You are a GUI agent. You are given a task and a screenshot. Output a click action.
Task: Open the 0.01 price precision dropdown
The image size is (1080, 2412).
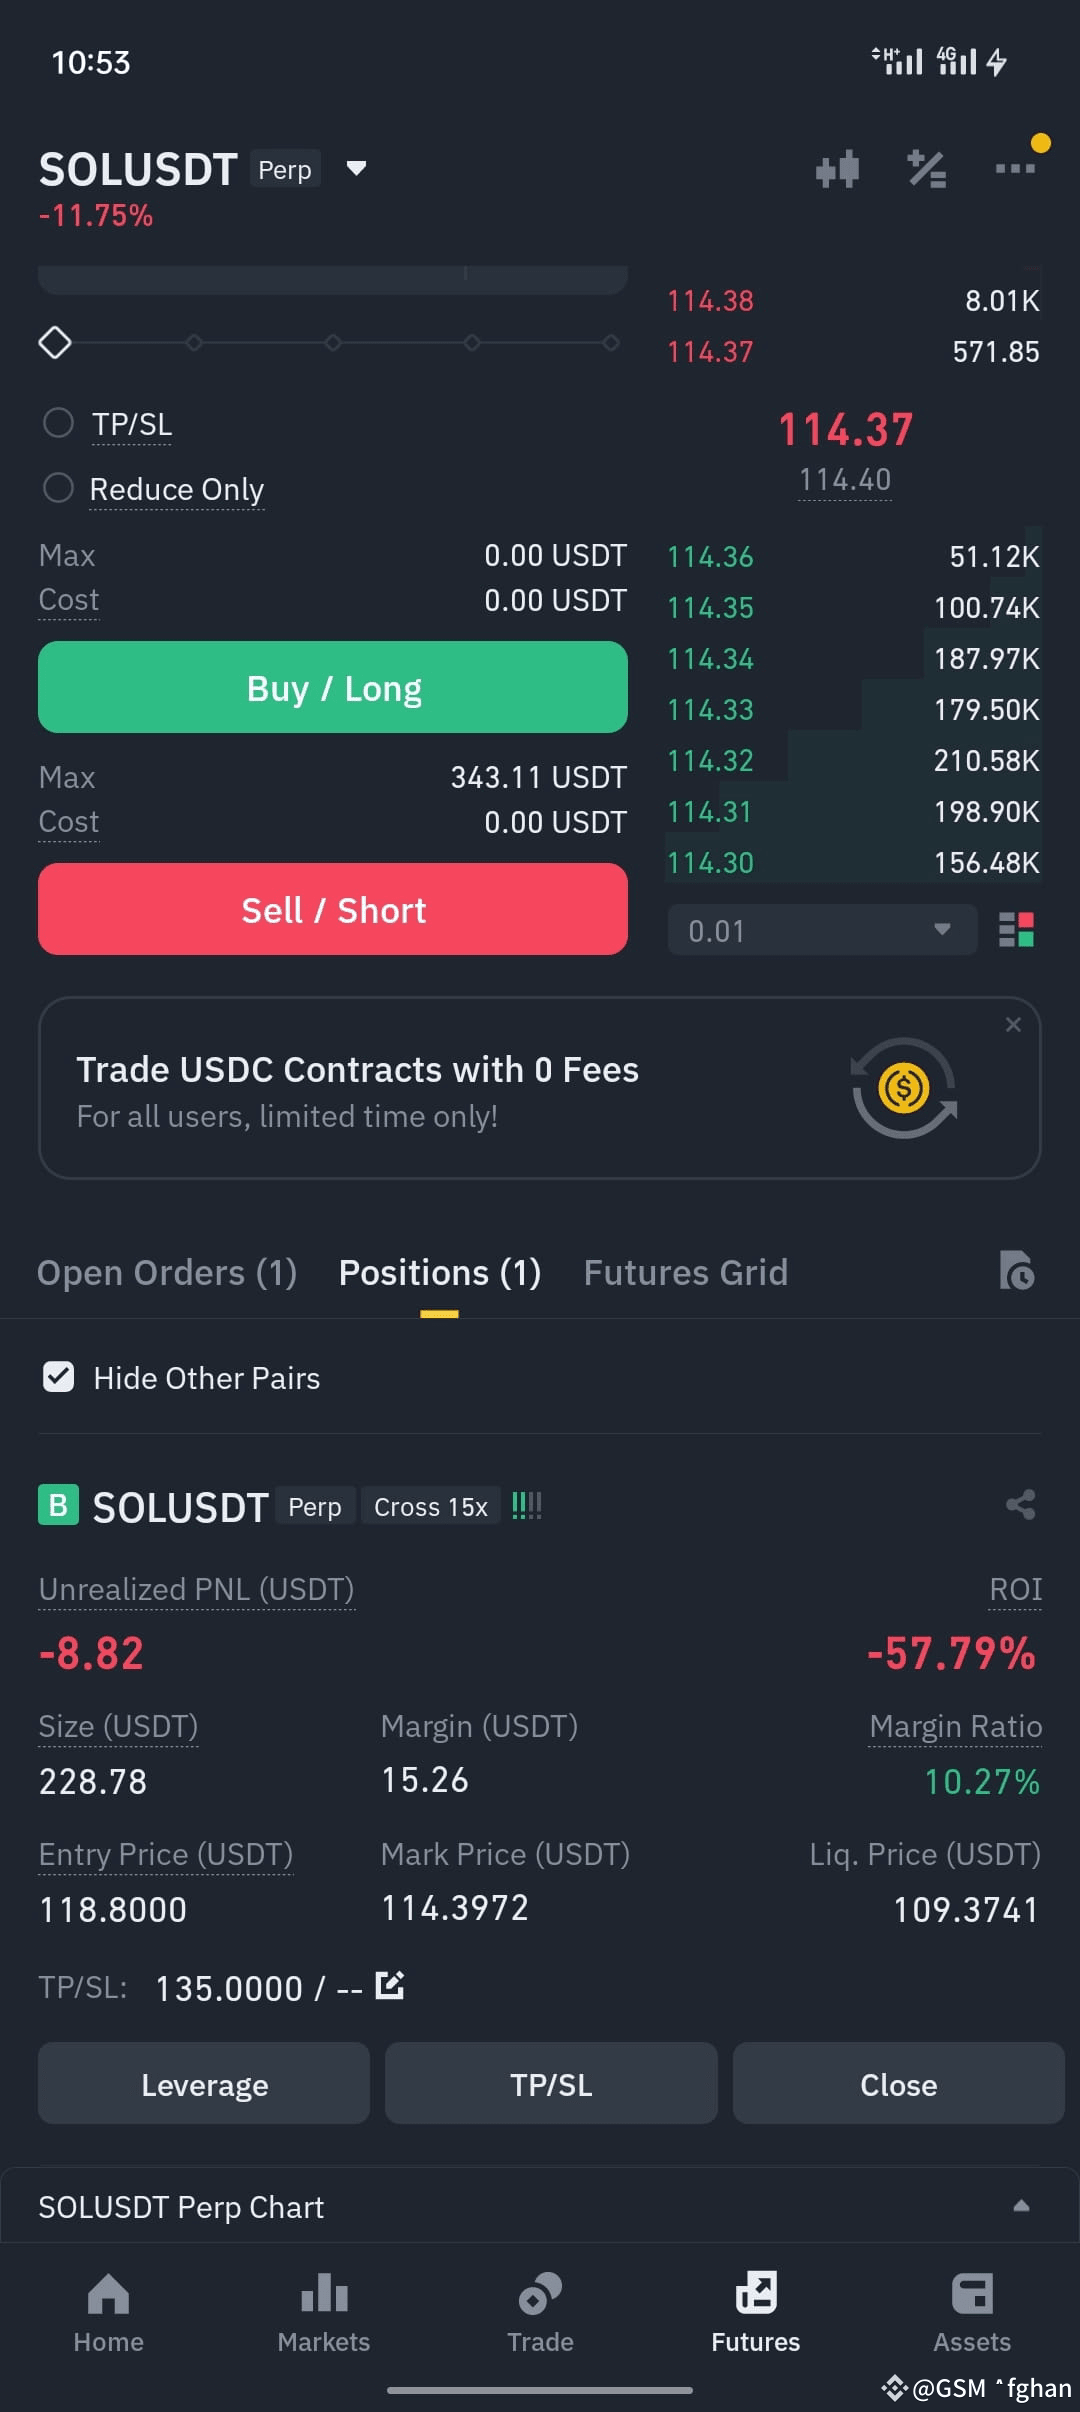click(x=822, y=930)
